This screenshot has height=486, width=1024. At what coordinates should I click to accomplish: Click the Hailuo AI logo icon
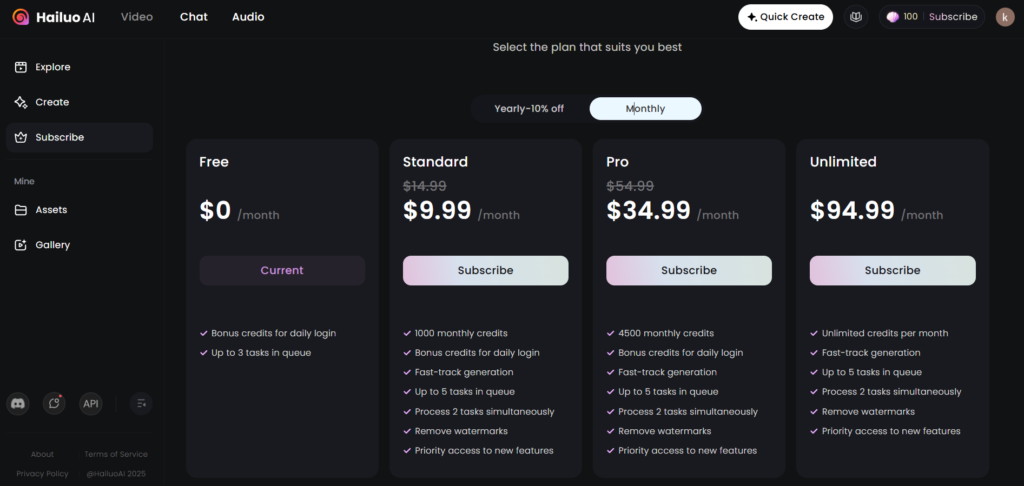click(20, 17)
